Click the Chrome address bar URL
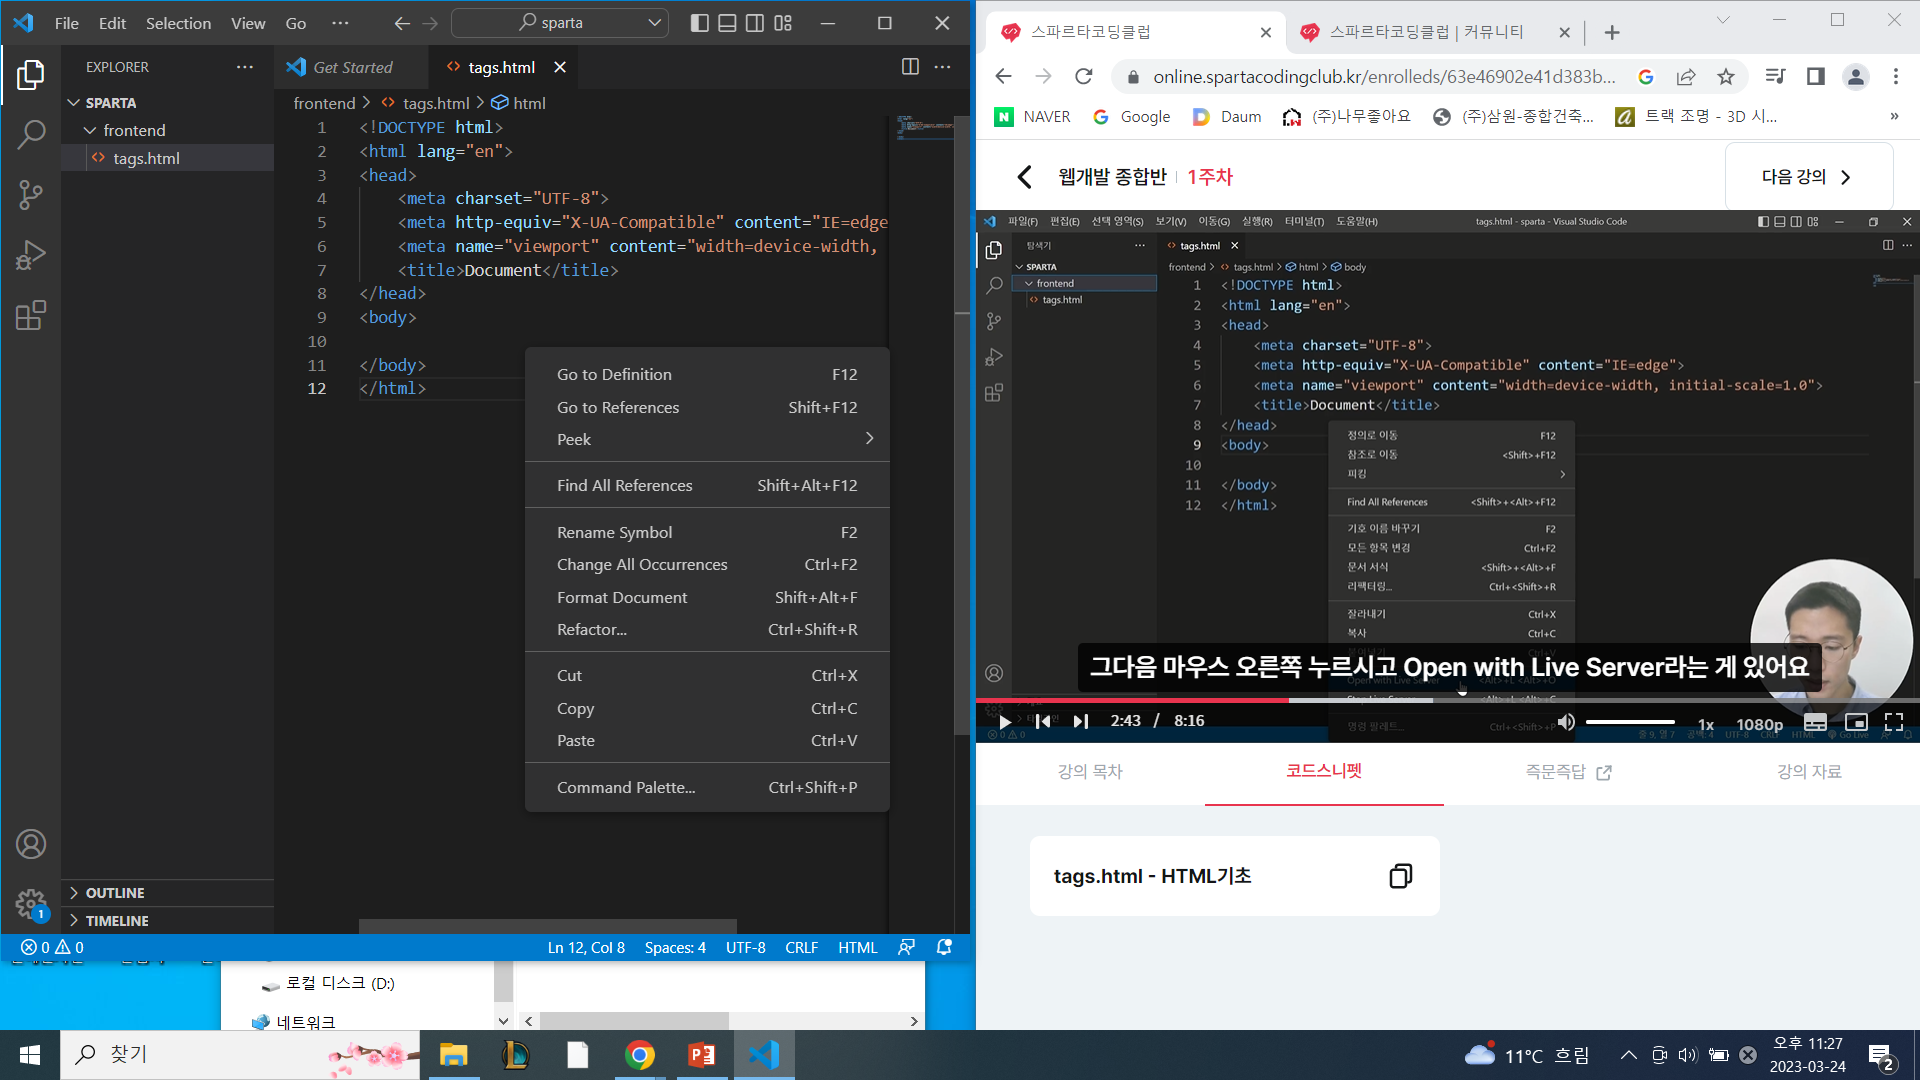 click(x=1384, y=77)
